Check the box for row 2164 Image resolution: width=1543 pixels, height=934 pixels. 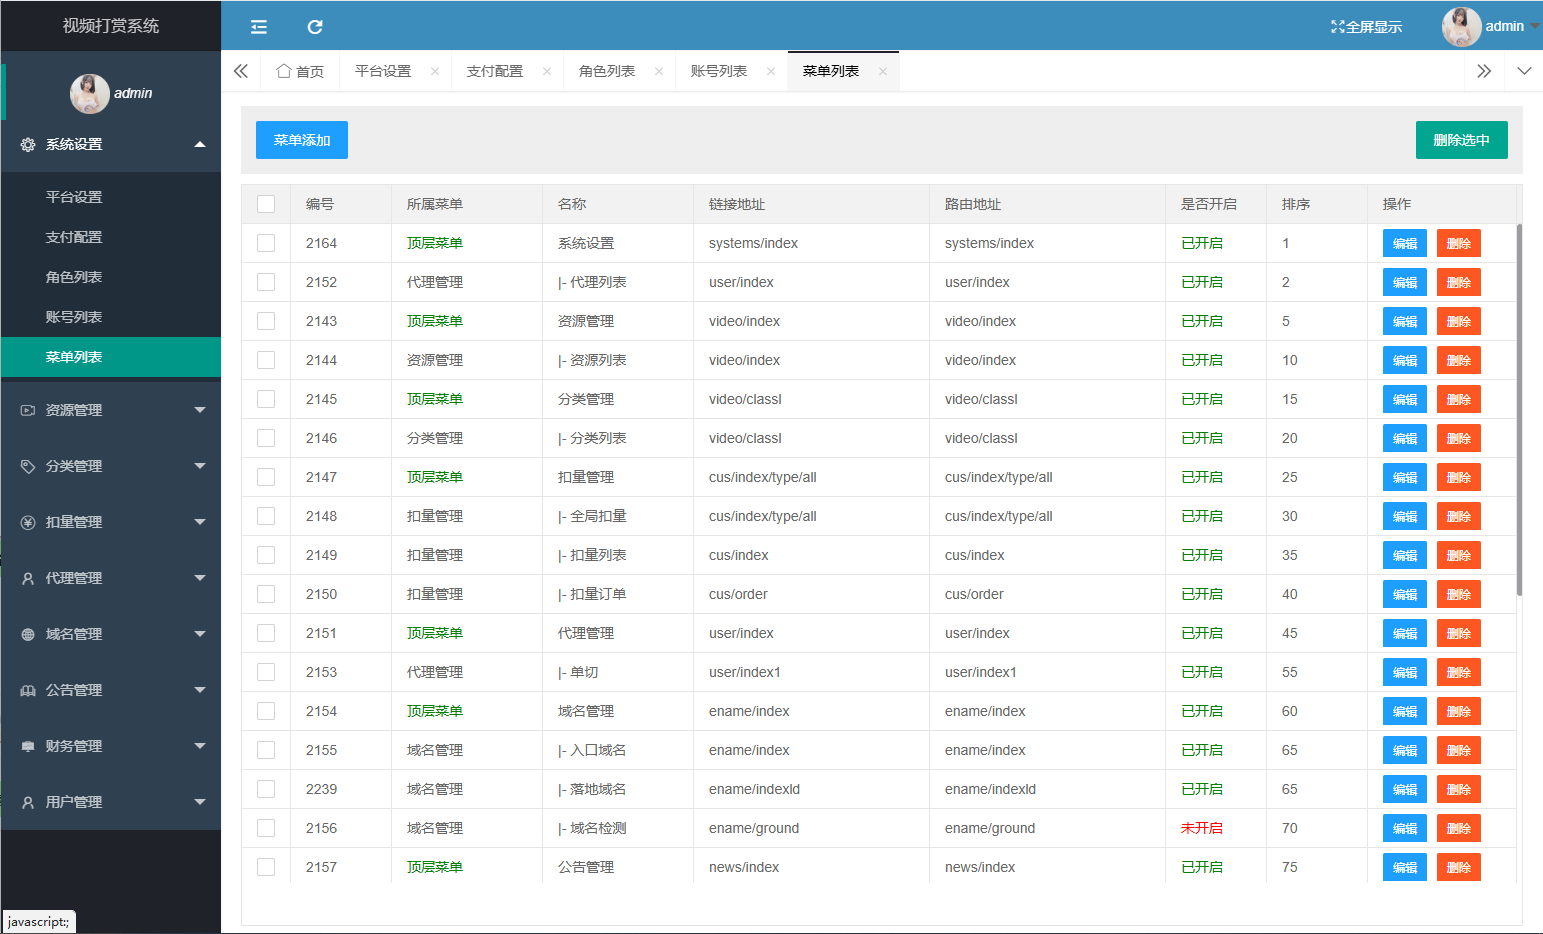[266, 243]
